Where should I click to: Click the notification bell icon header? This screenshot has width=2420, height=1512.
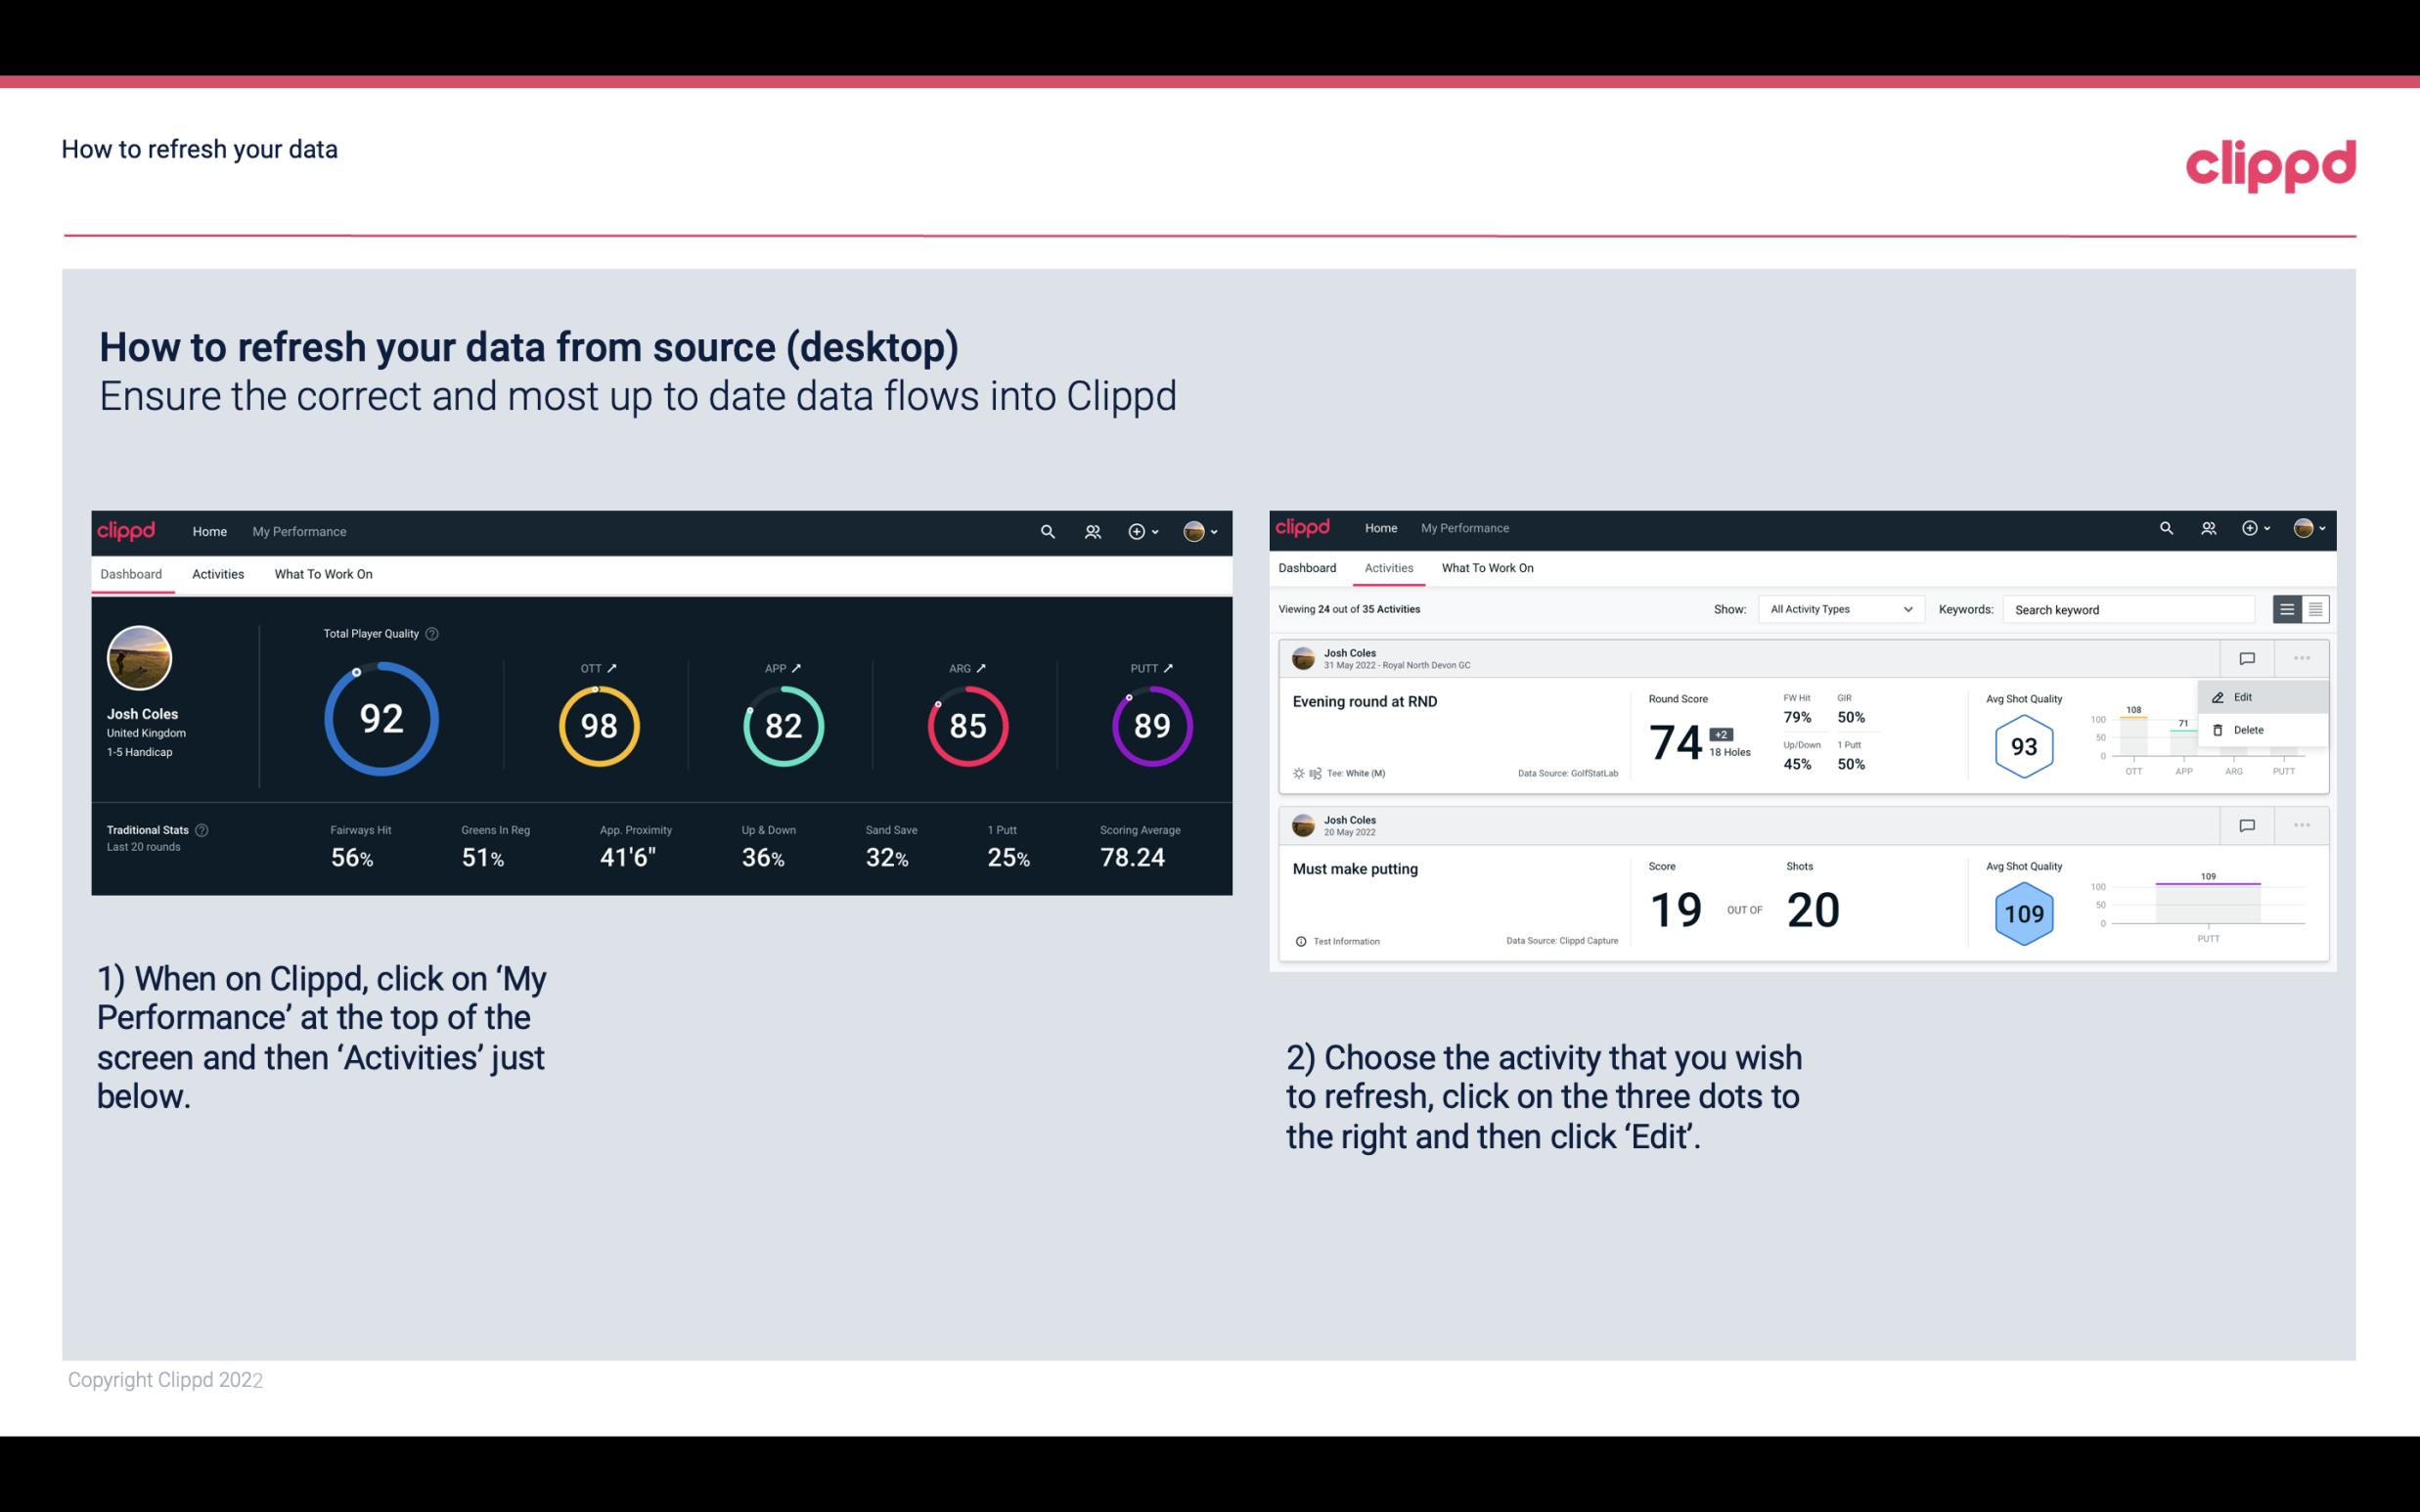pos(1091,529)
